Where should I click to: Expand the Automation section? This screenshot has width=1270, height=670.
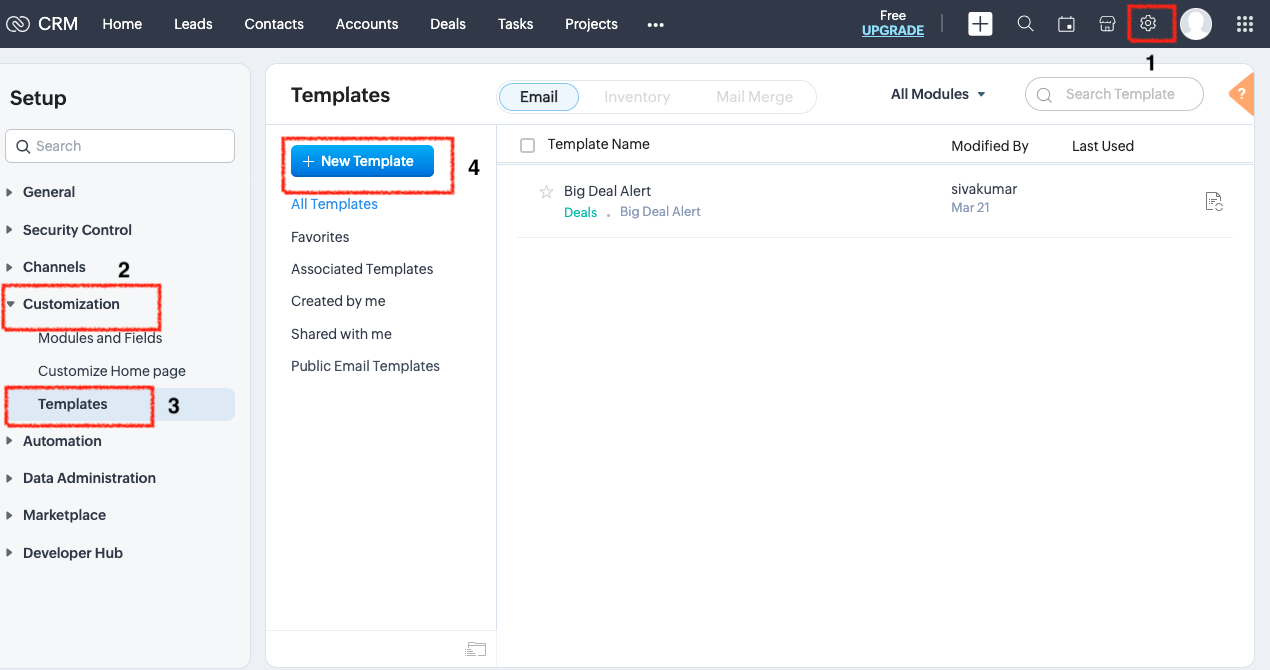62,440
